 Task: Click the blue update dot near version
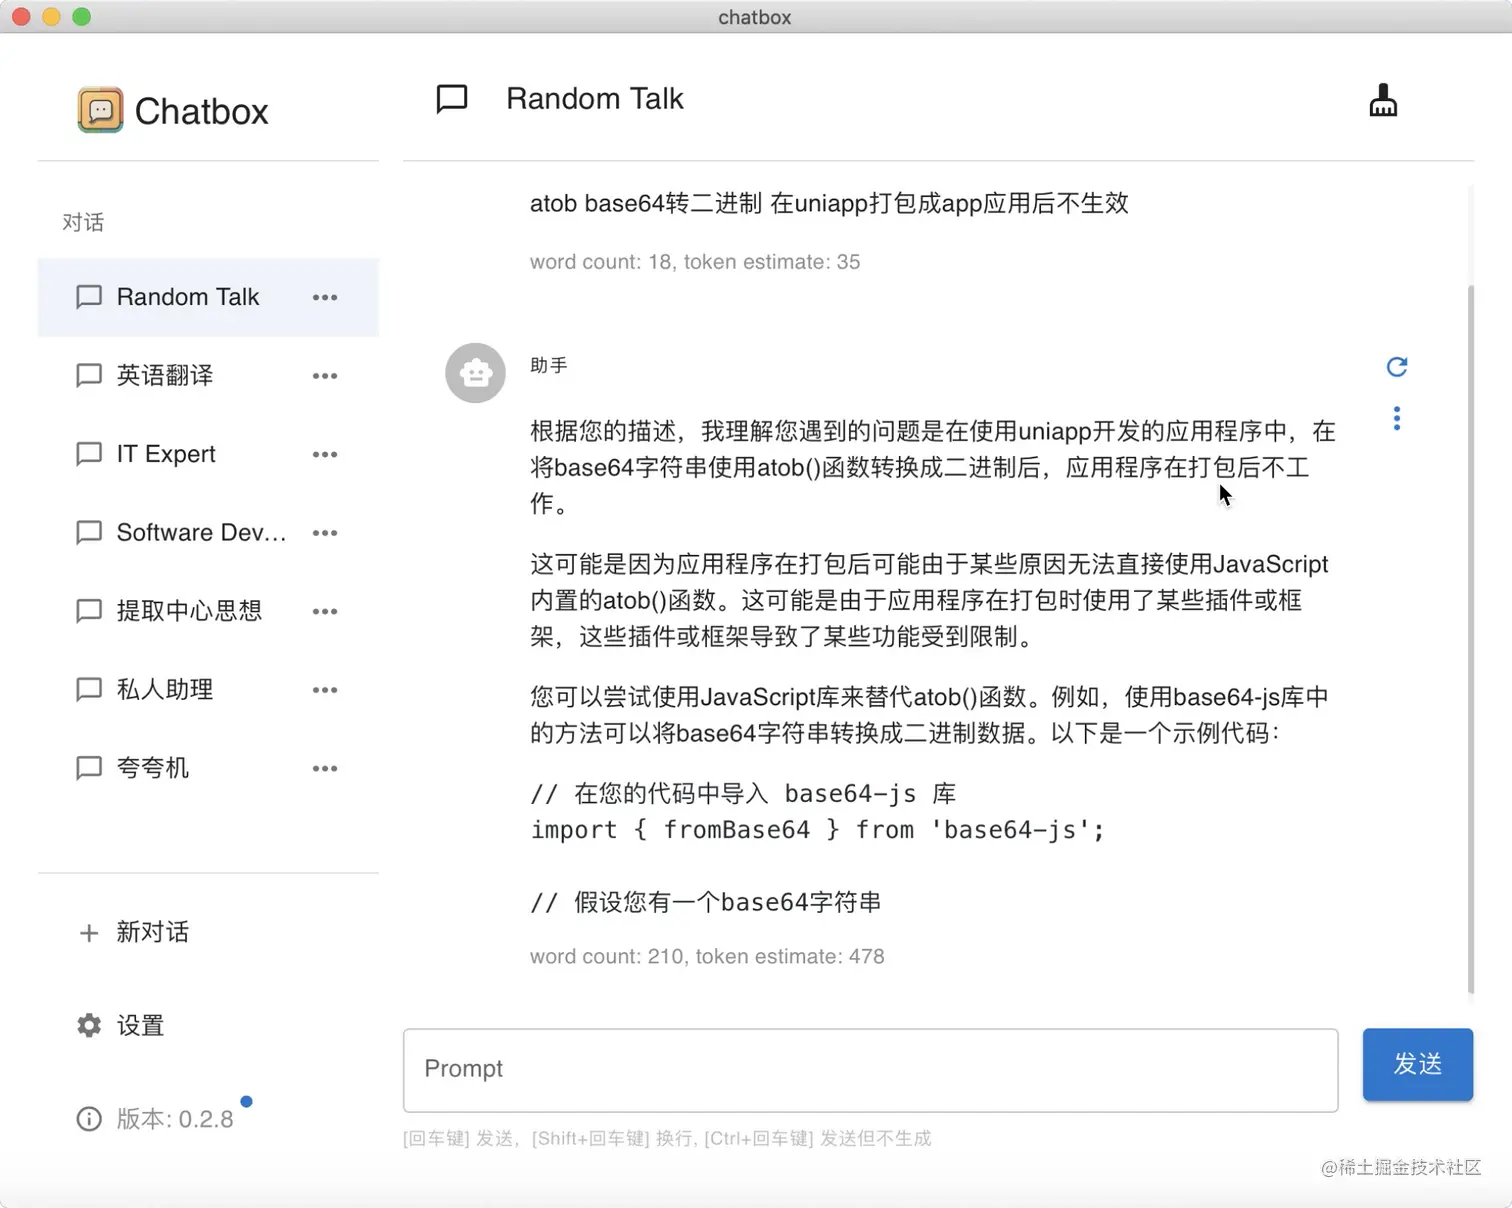point(246,1101)
